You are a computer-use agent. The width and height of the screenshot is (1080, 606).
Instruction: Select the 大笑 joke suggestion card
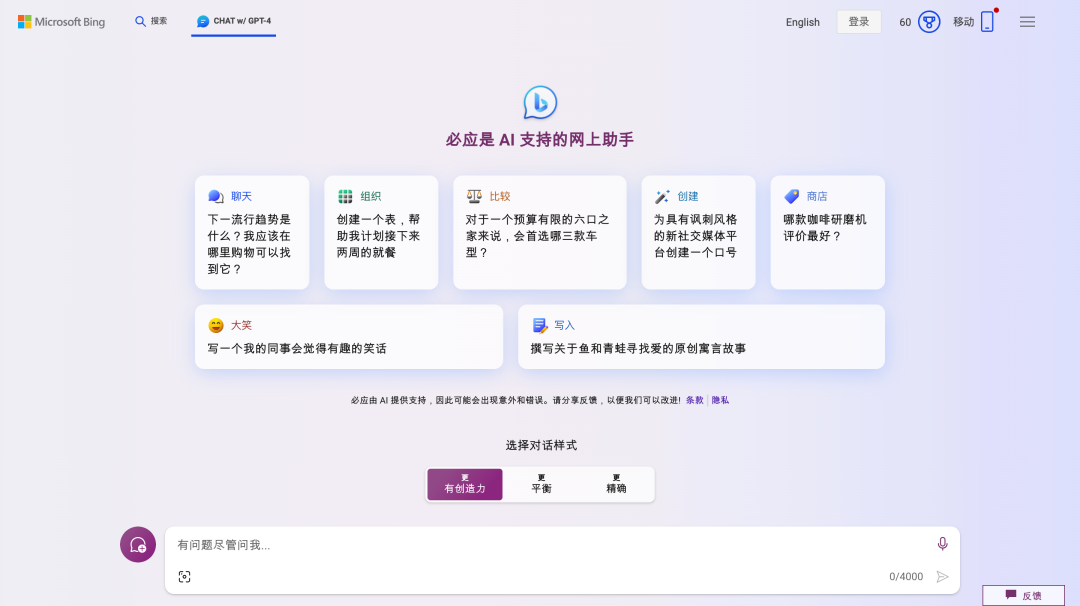[349, 337]
